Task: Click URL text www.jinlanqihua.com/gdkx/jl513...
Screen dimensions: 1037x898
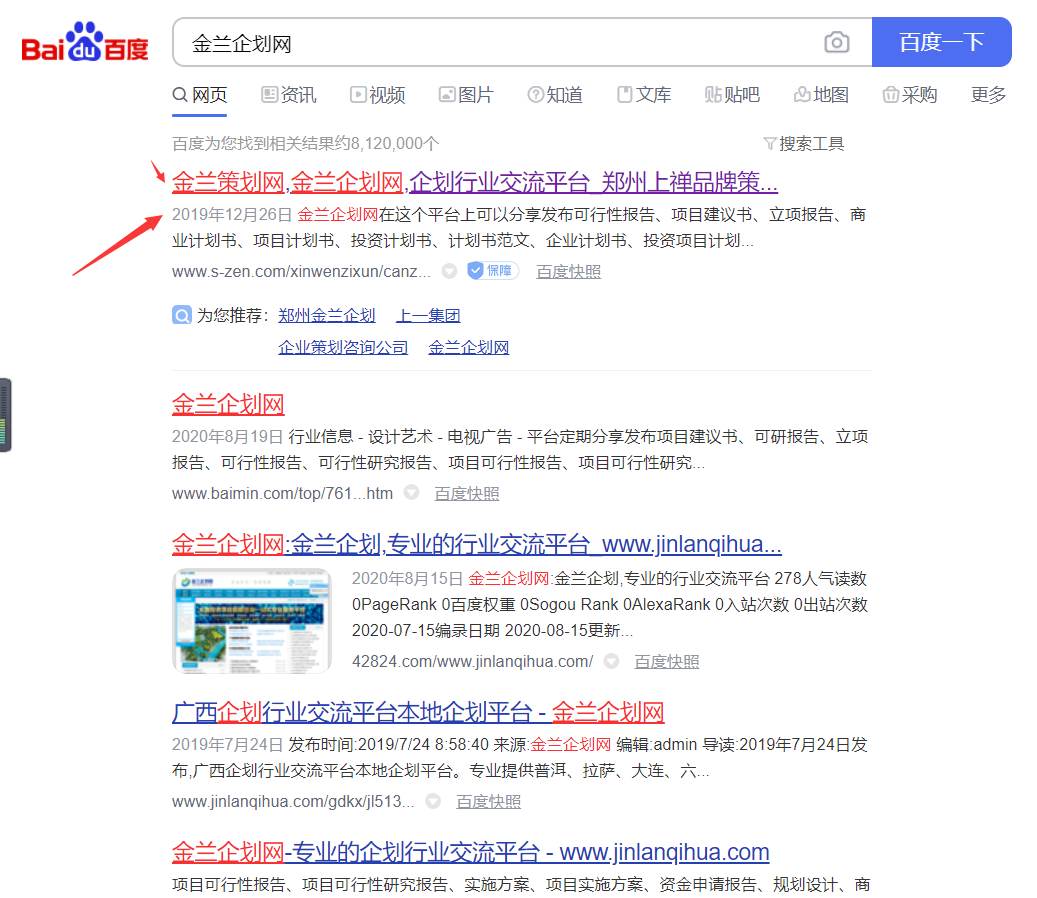Action: coord(293,801)
